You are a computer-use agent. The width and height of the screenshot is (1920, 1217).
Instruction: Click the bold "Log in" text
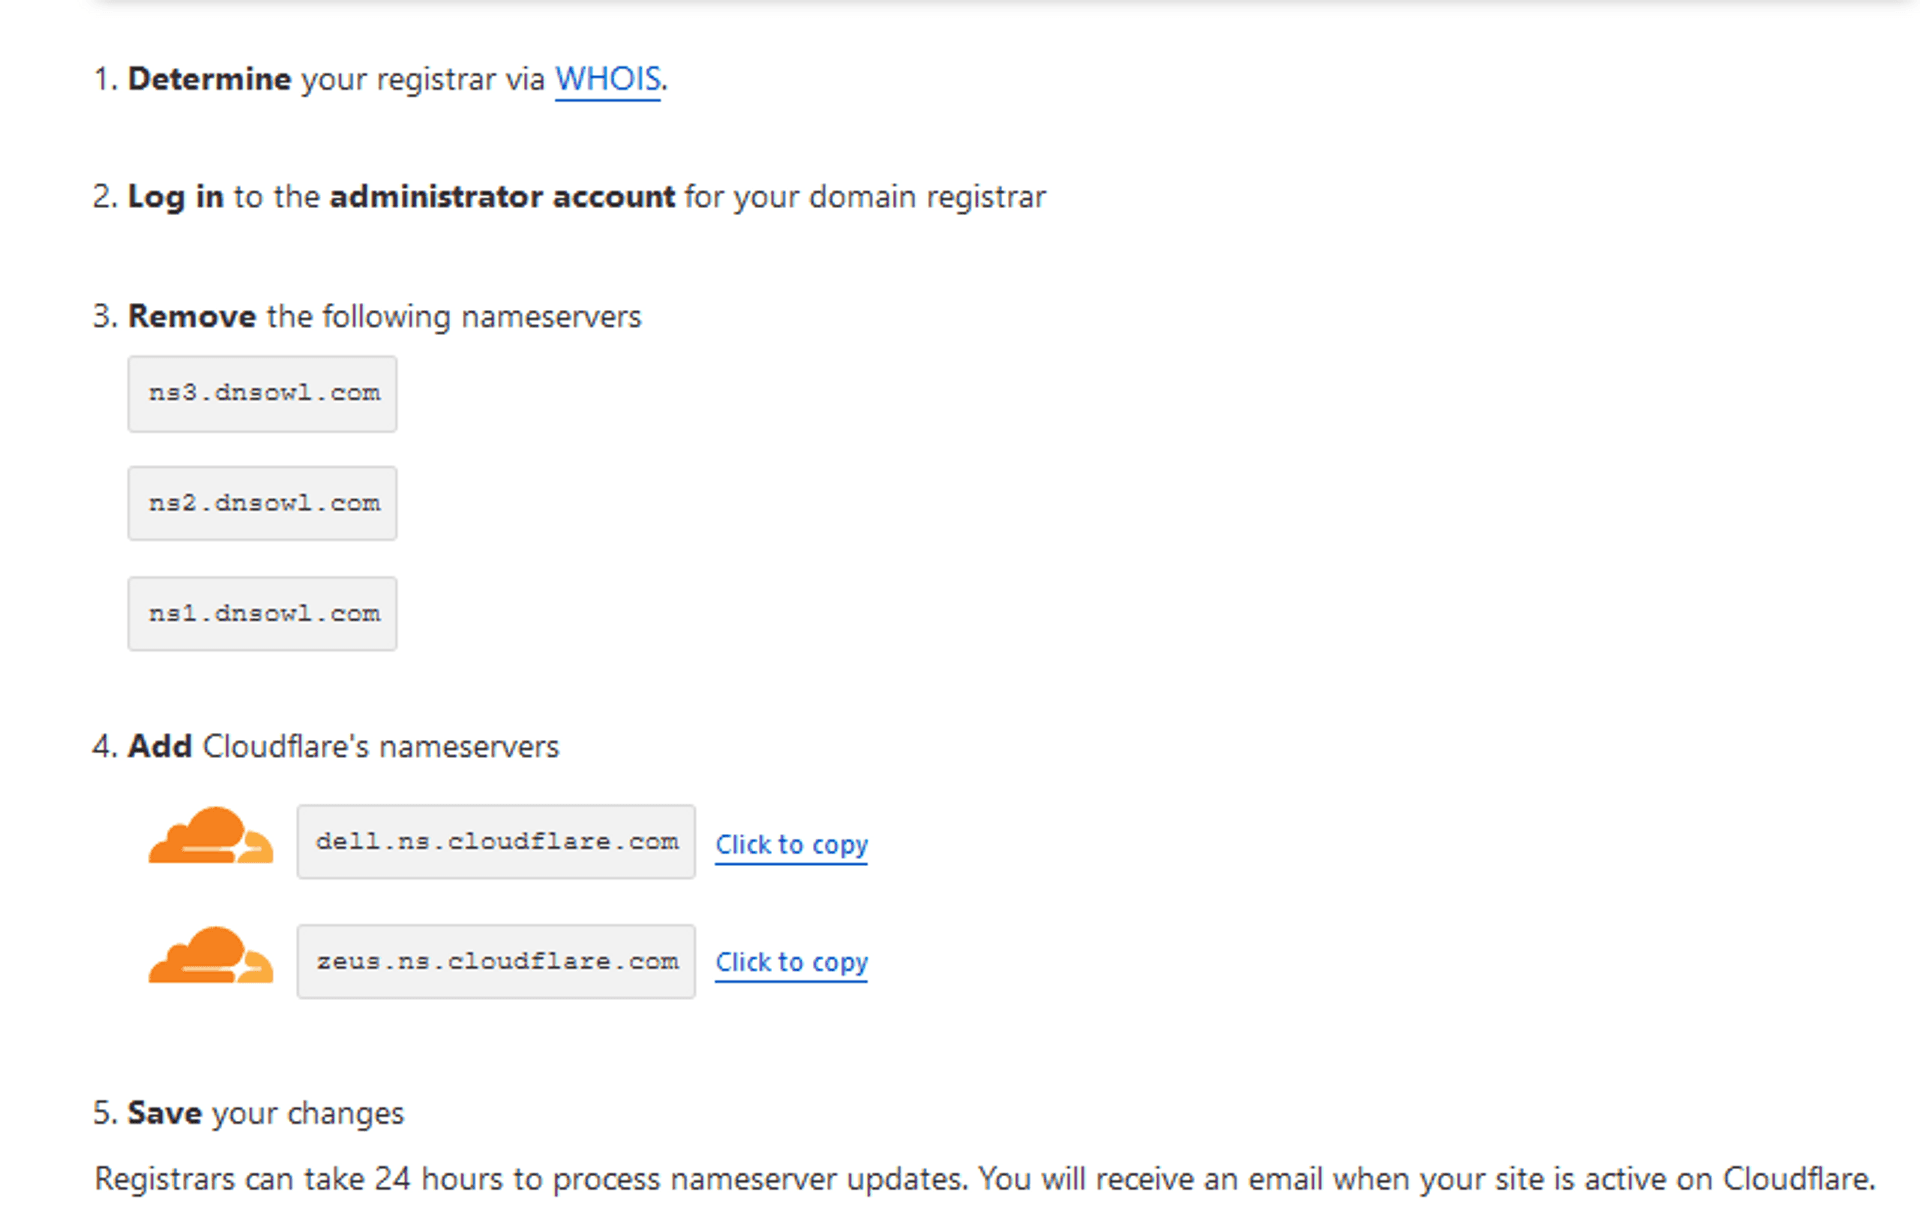176,197
